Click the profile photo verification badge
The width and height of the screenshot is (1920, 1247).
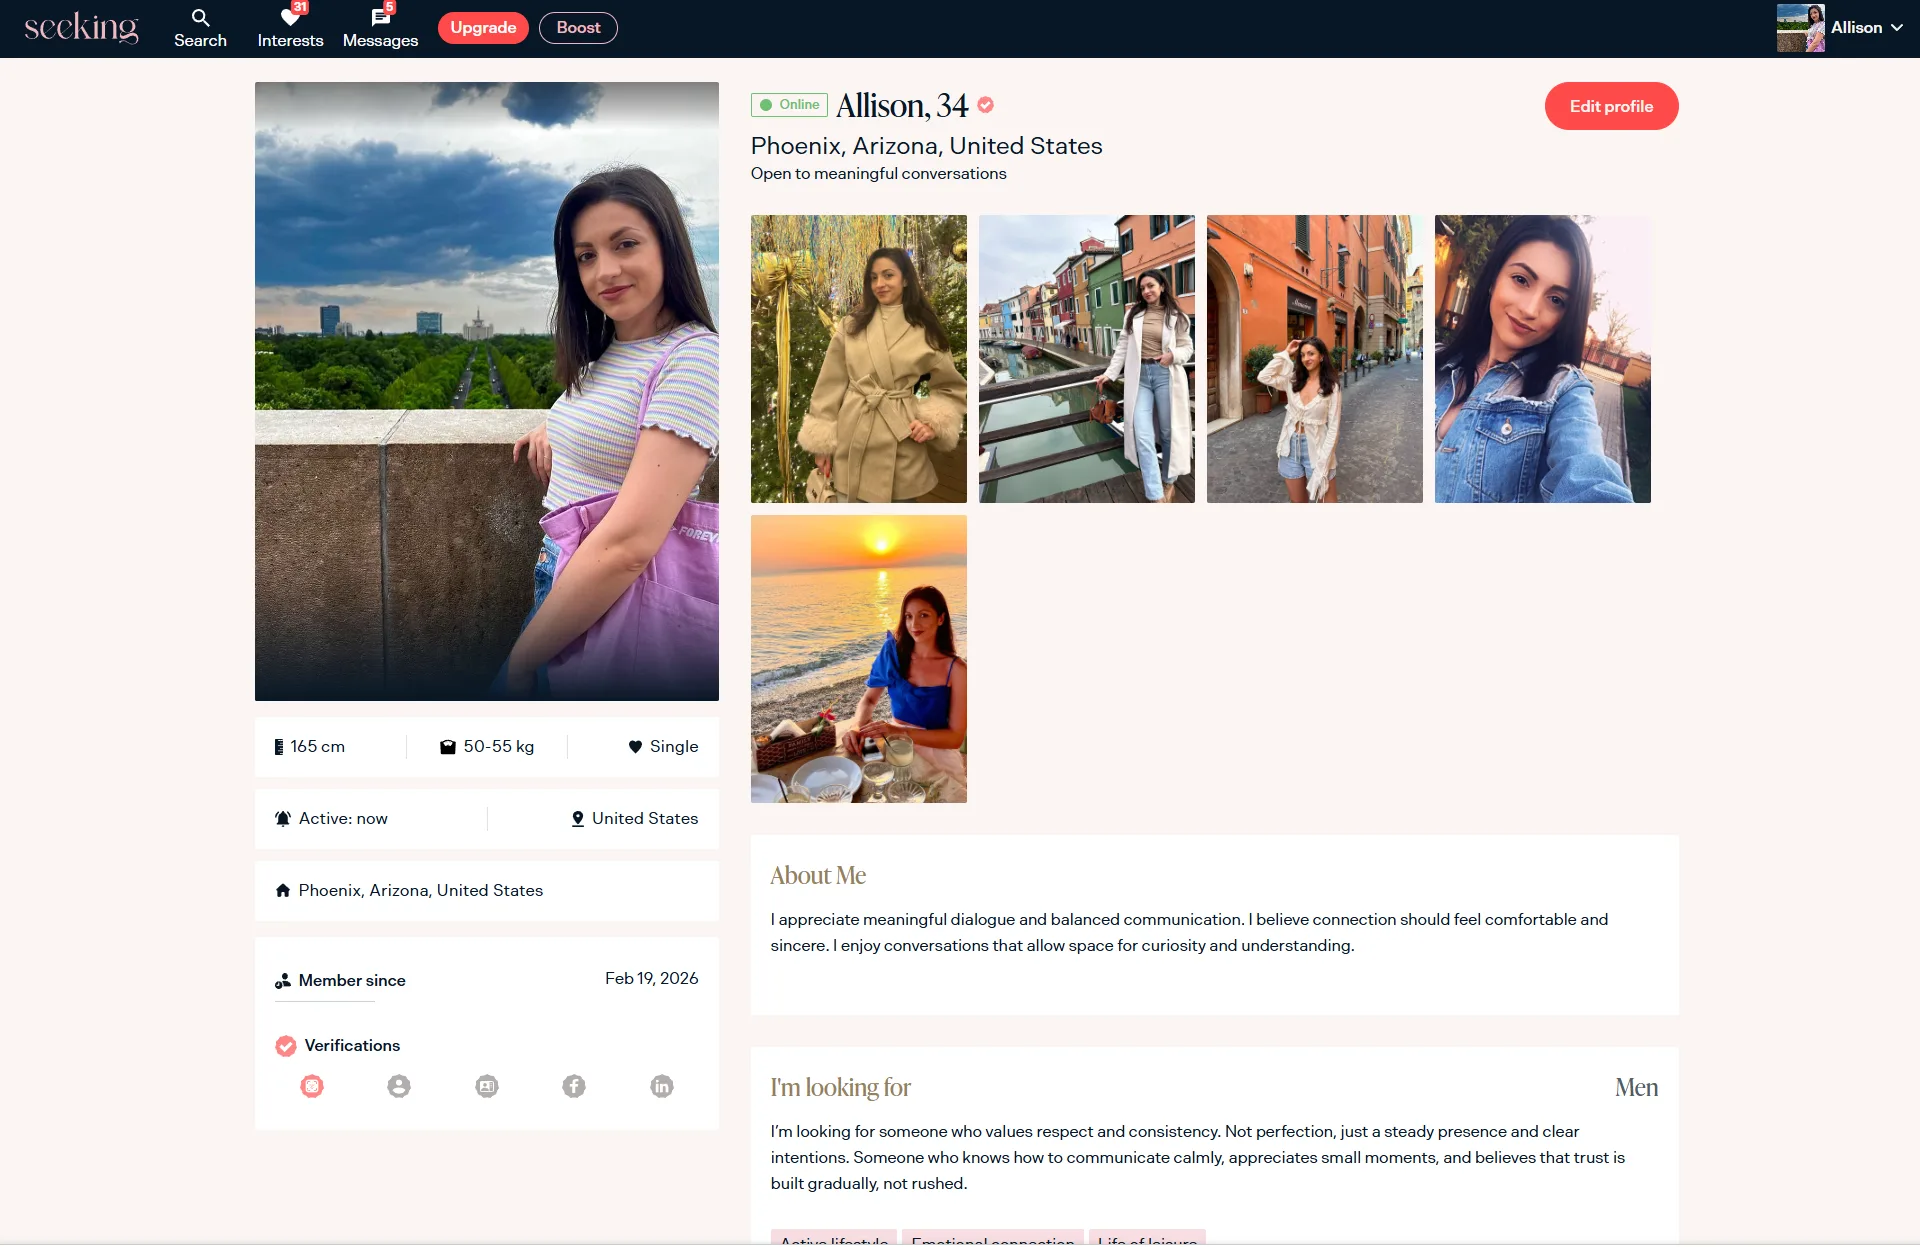click(x=399, y=1086)
